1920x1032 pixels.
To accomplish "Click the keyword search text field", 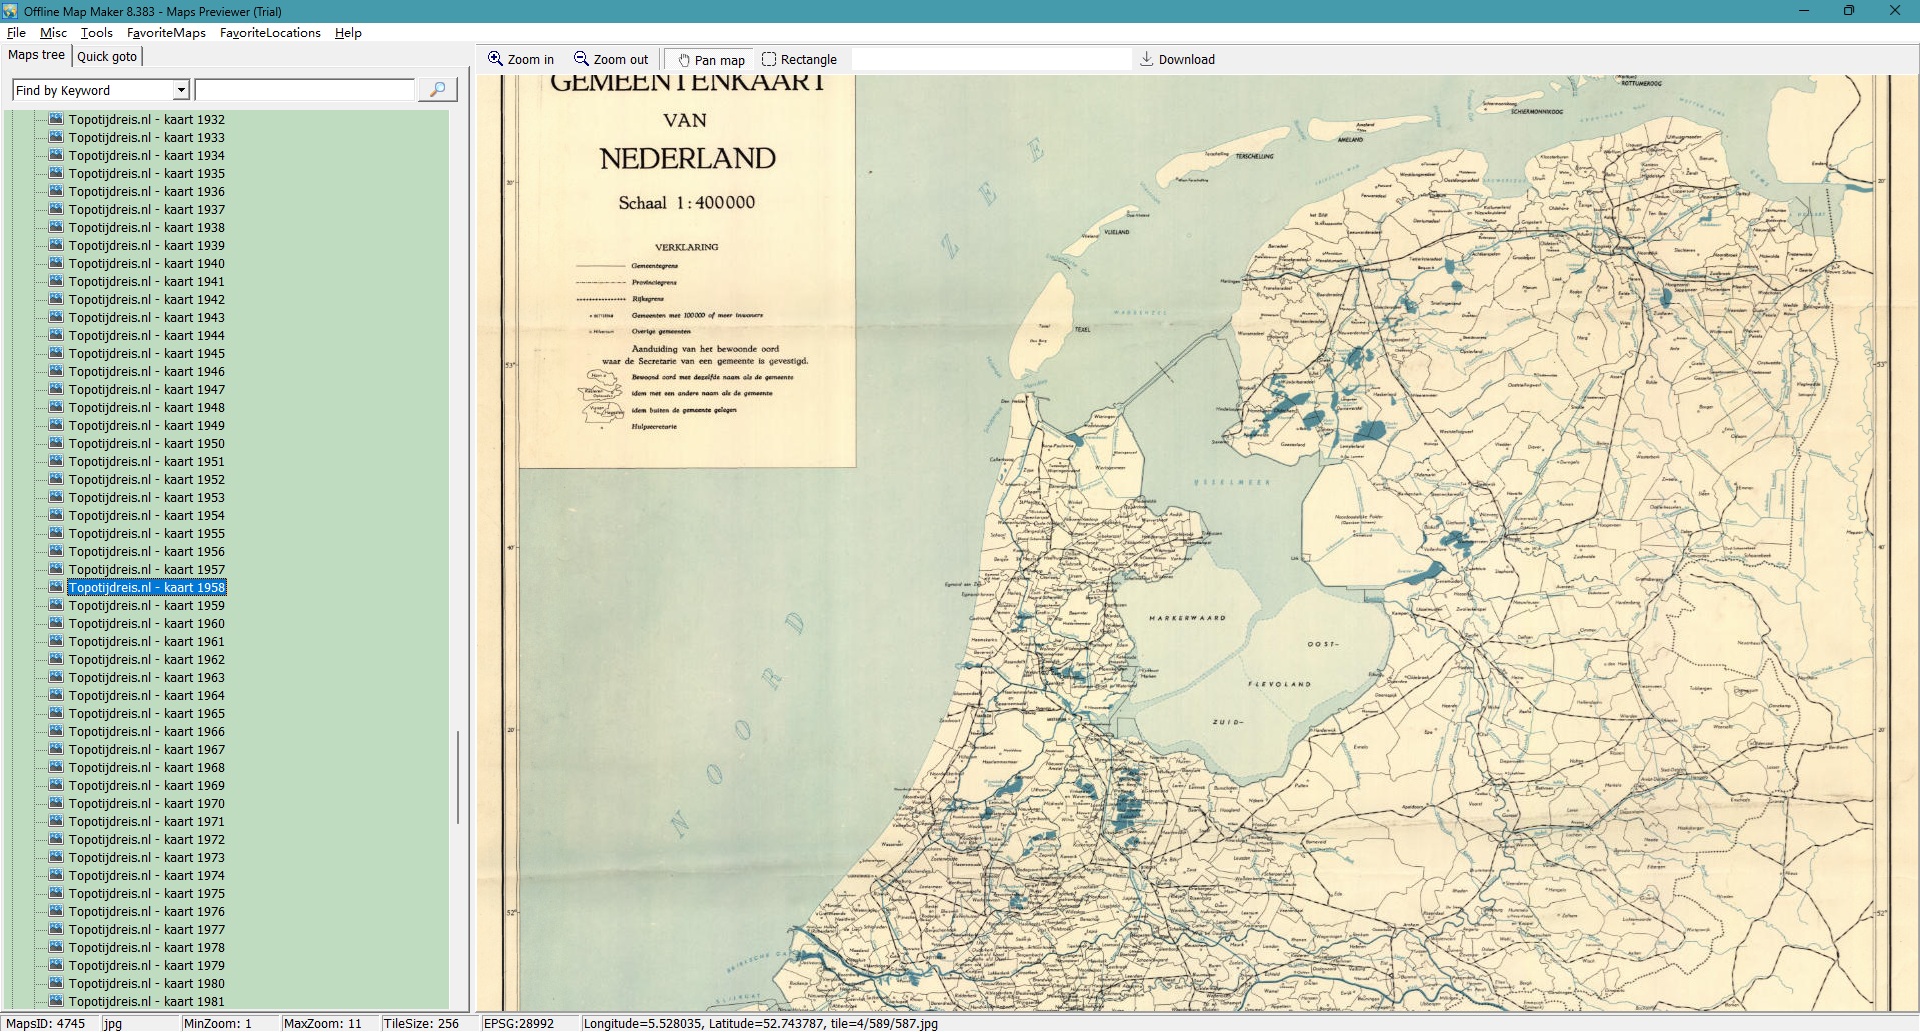I will pos(304,90).
